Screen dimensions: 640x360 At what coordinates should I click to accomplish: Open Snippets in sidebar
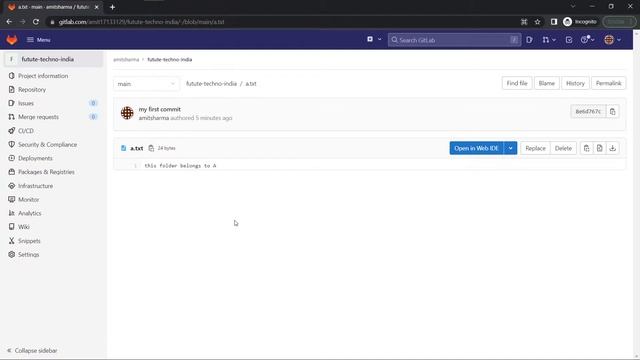pos(29,241)
